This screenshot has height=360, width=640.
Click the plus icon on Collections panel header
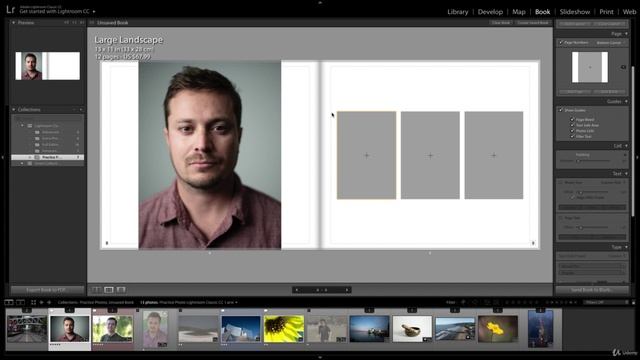pos(80,109)
